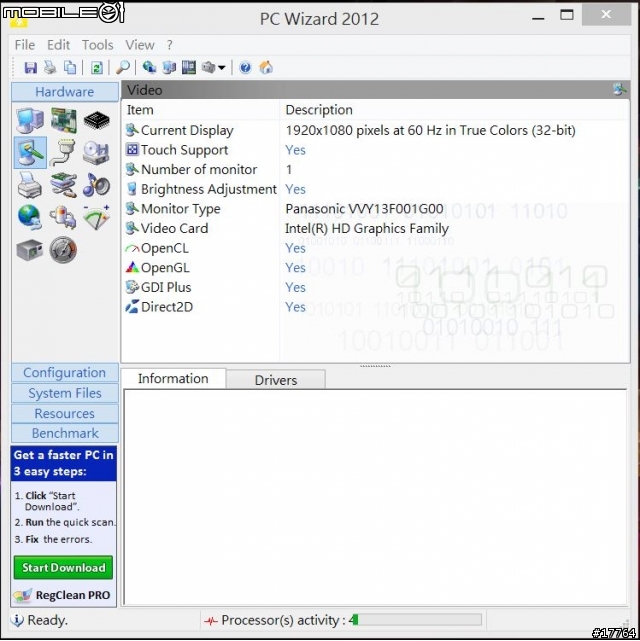The width and height of the screenshot is (640, 641).
Task: Click the two-computers toolbar icon
Action: tap(169, 67)
